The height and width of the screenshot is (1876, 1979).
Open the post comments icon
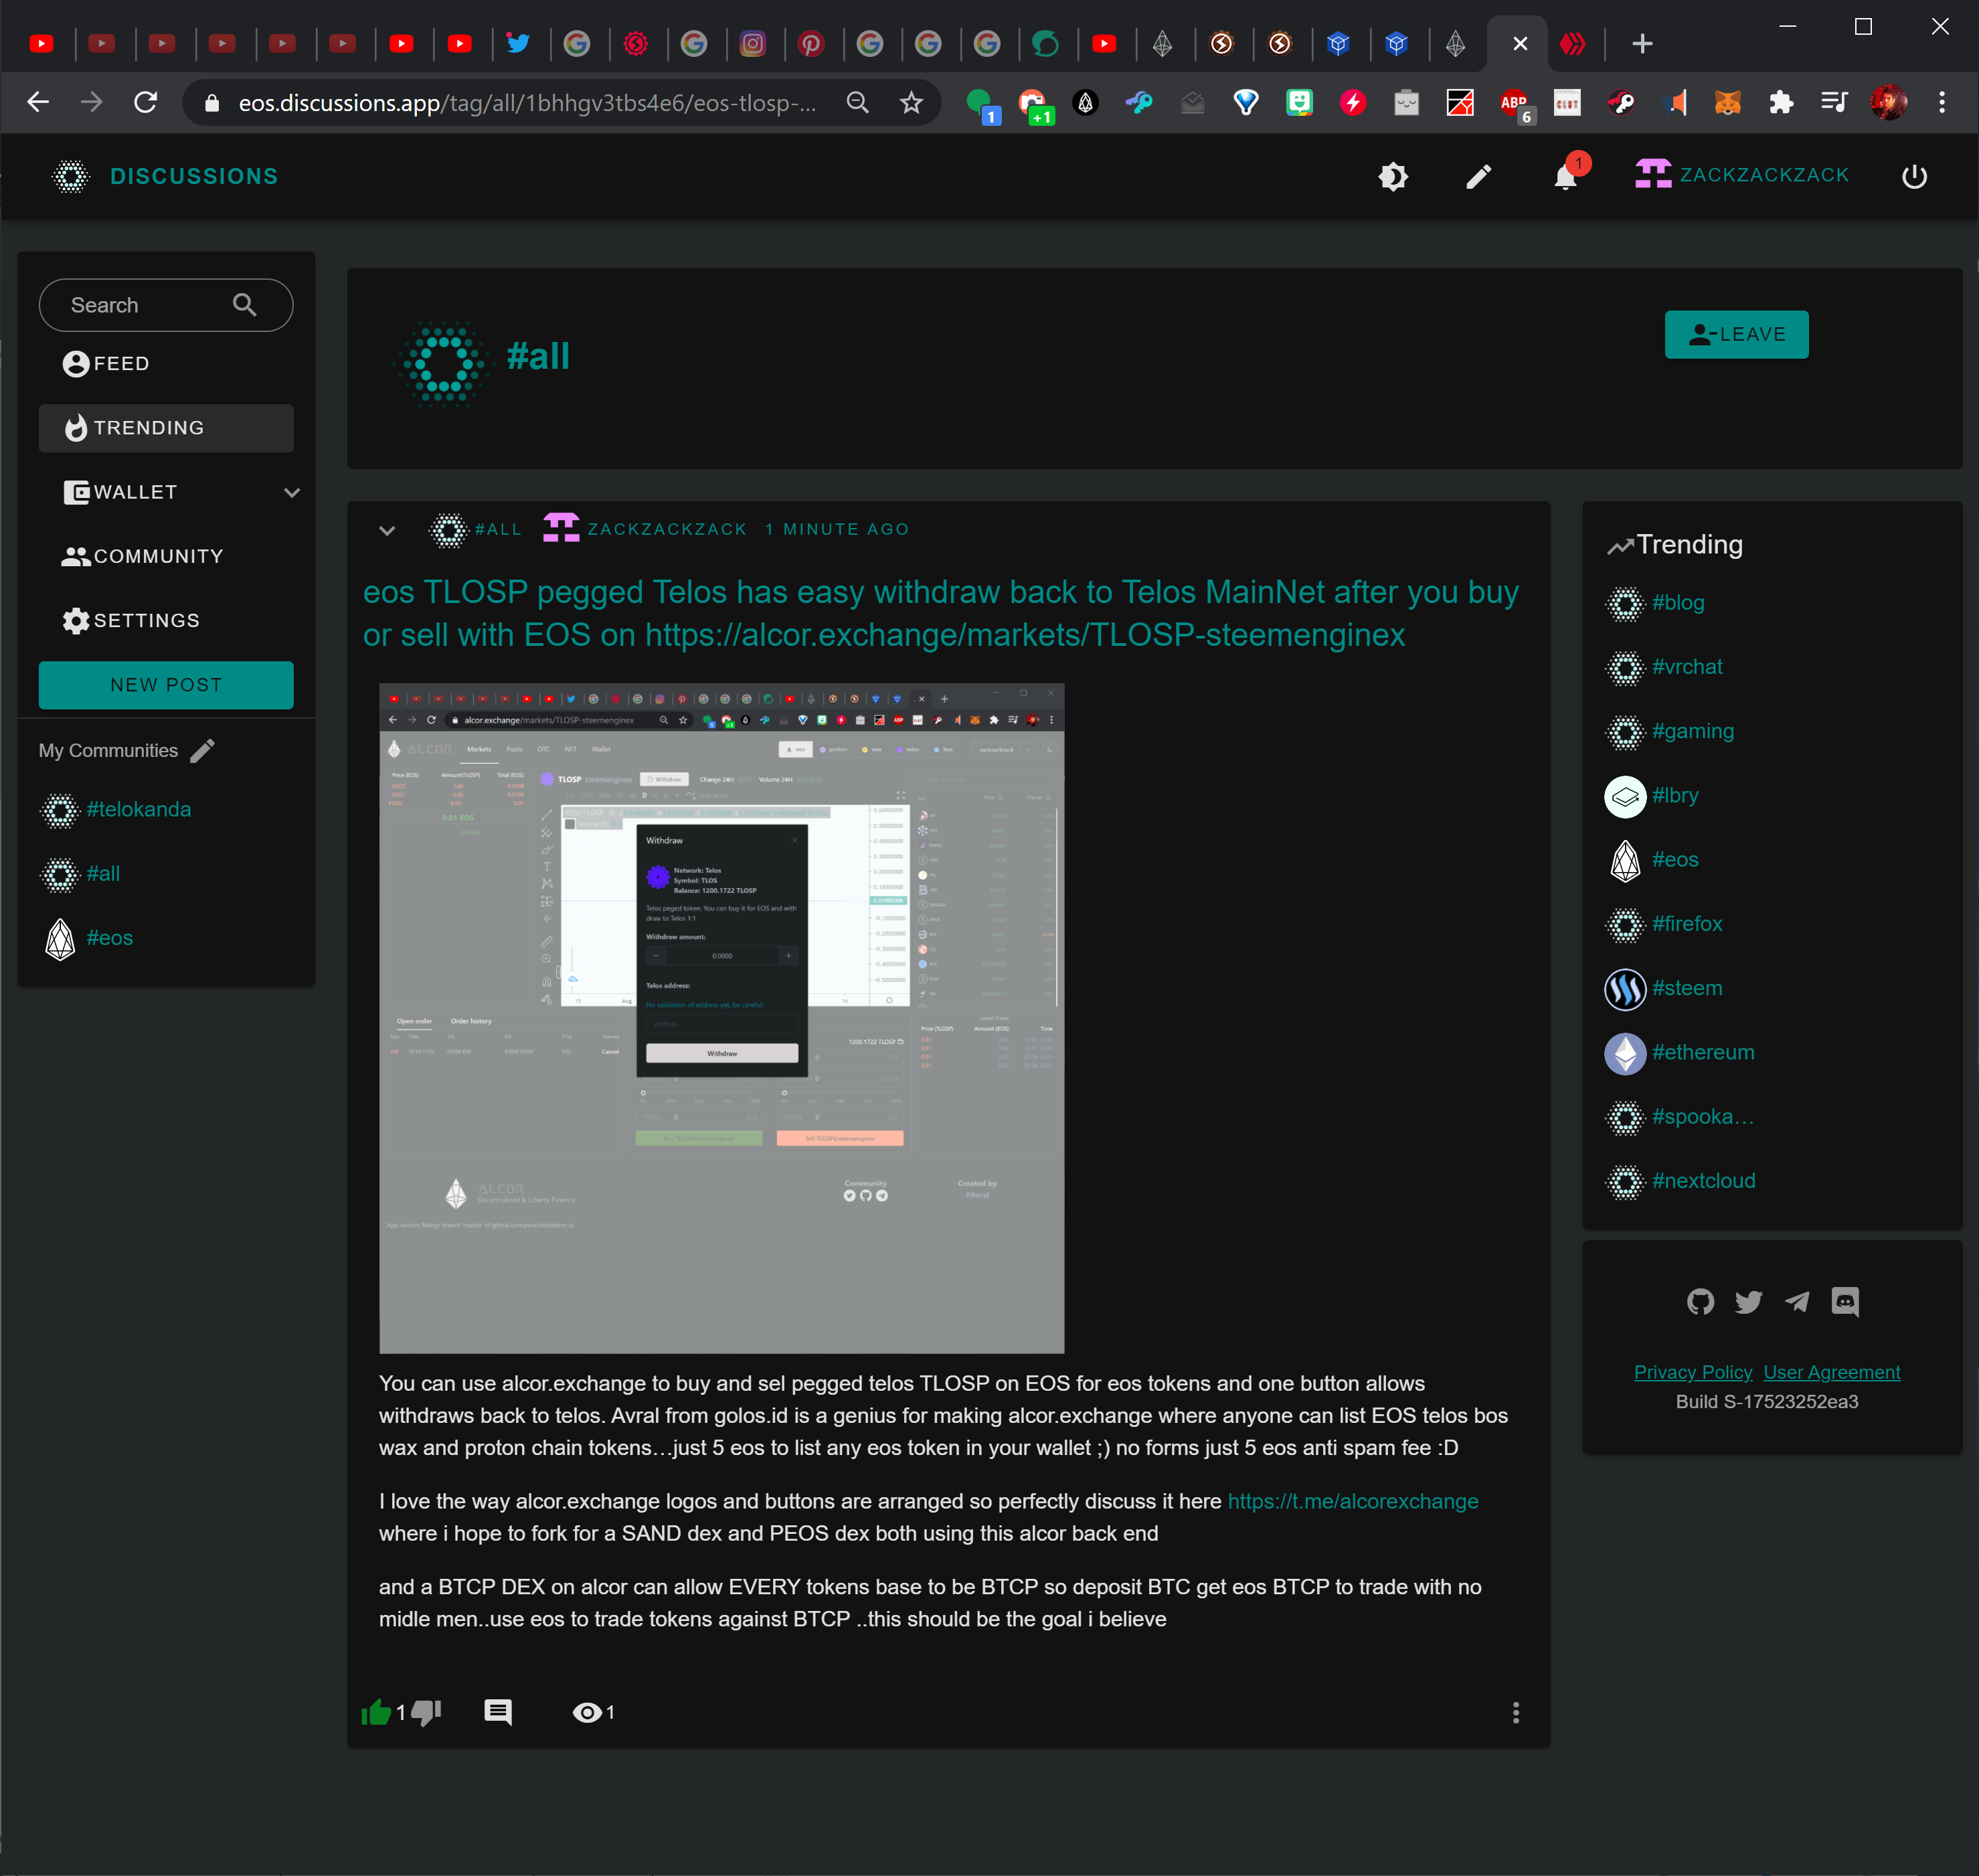[x=498, y=1713]
